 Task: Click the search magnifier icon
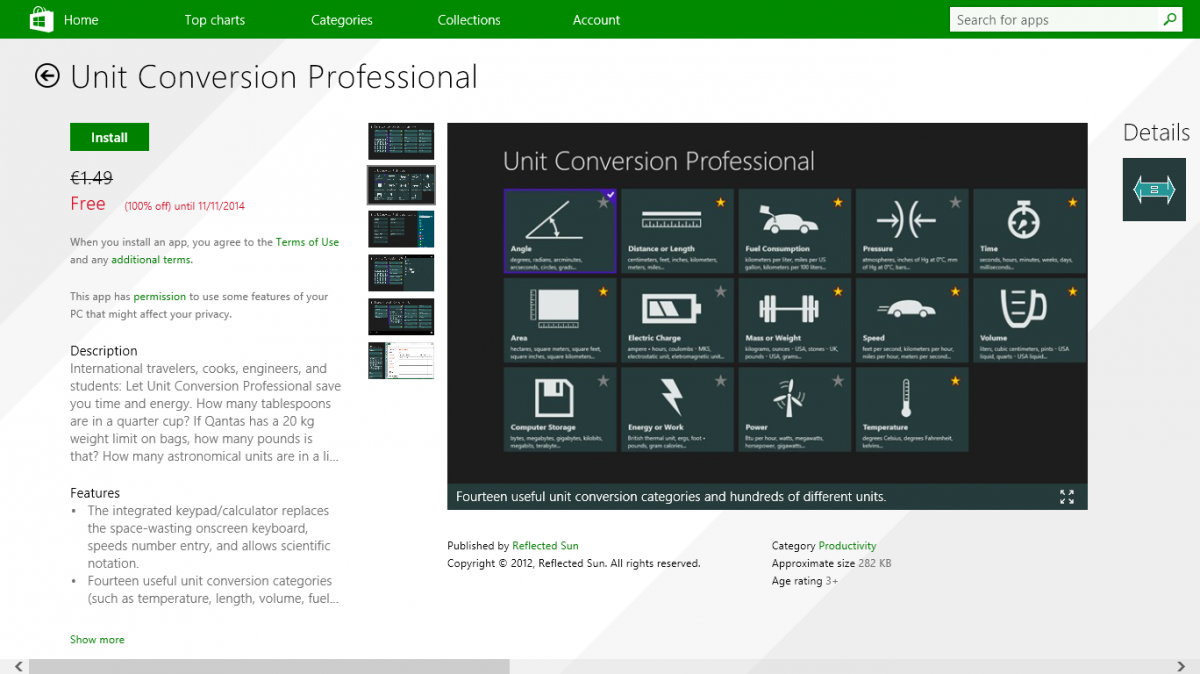[x=1169, y=19]
